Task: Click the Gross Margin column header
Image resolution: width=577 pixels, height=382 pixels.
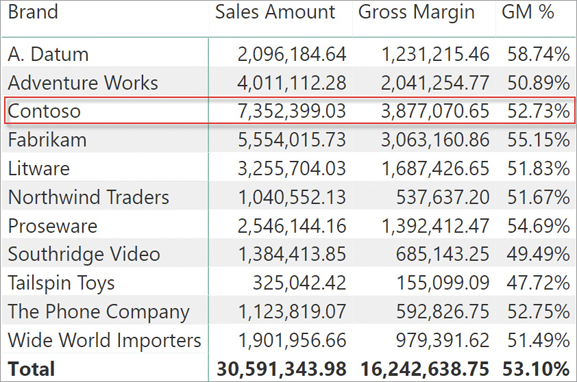Action: [416, 13]
